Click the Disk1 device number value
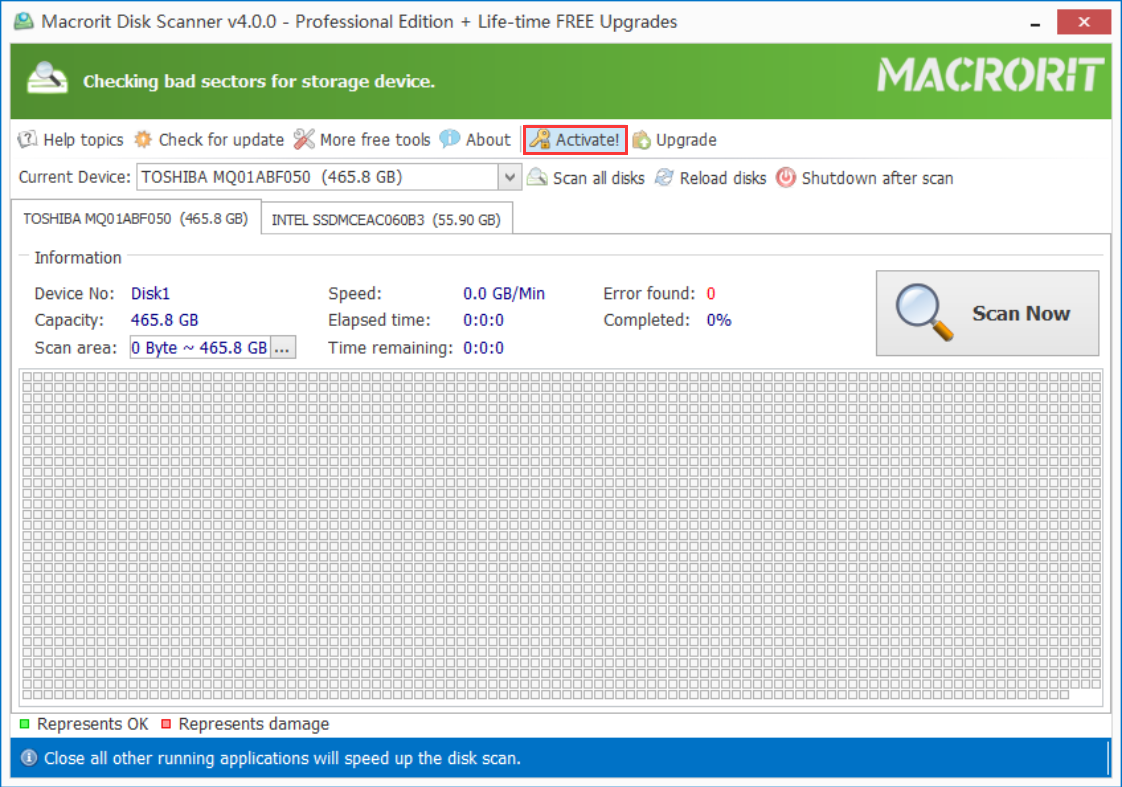This screenshot has width=1122, height=787. (150, 293)
